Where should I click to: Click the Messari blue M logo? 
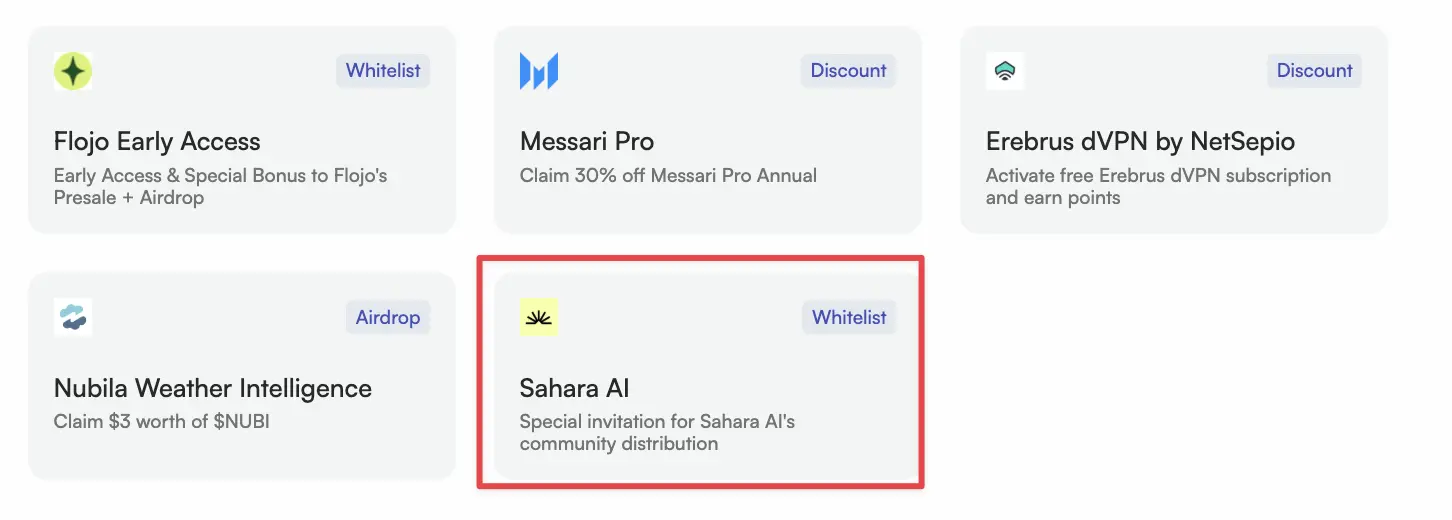pos(539,71)
